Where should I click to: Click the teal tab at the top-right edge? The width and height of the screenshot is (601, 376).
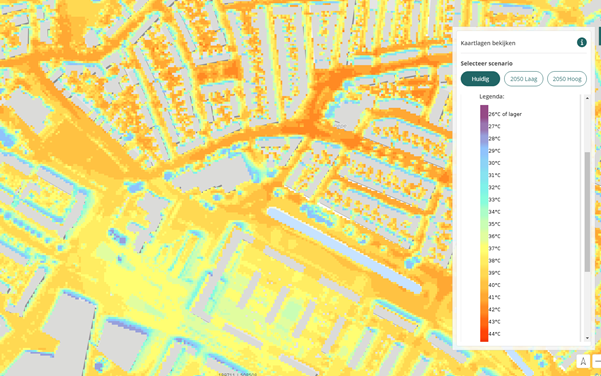[x=599, y=36]
